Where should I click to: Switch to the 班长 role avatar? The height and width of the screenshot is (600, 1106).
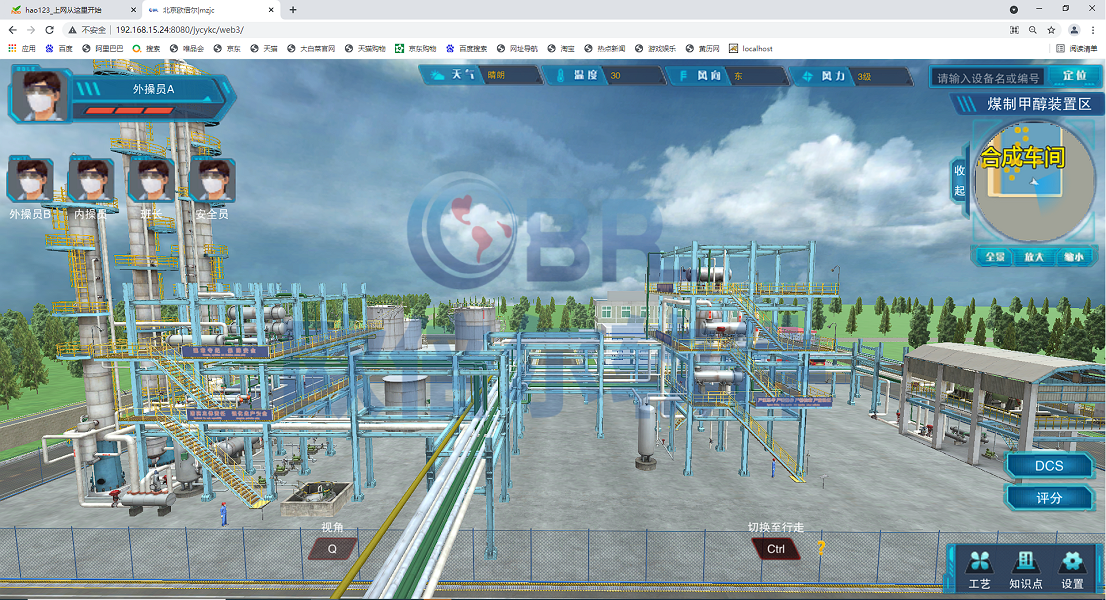(x=152, y=180)
